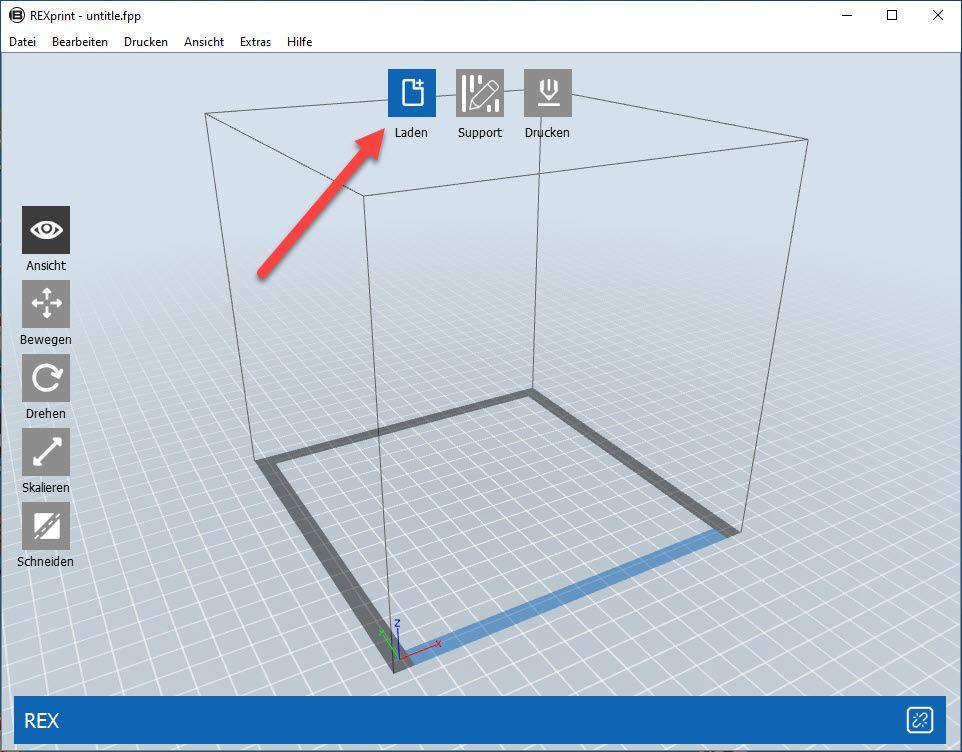Viewport: 962px width, 752px height.
Task: Click the 'Laden' label under the load icon
Action: point(411,132)
